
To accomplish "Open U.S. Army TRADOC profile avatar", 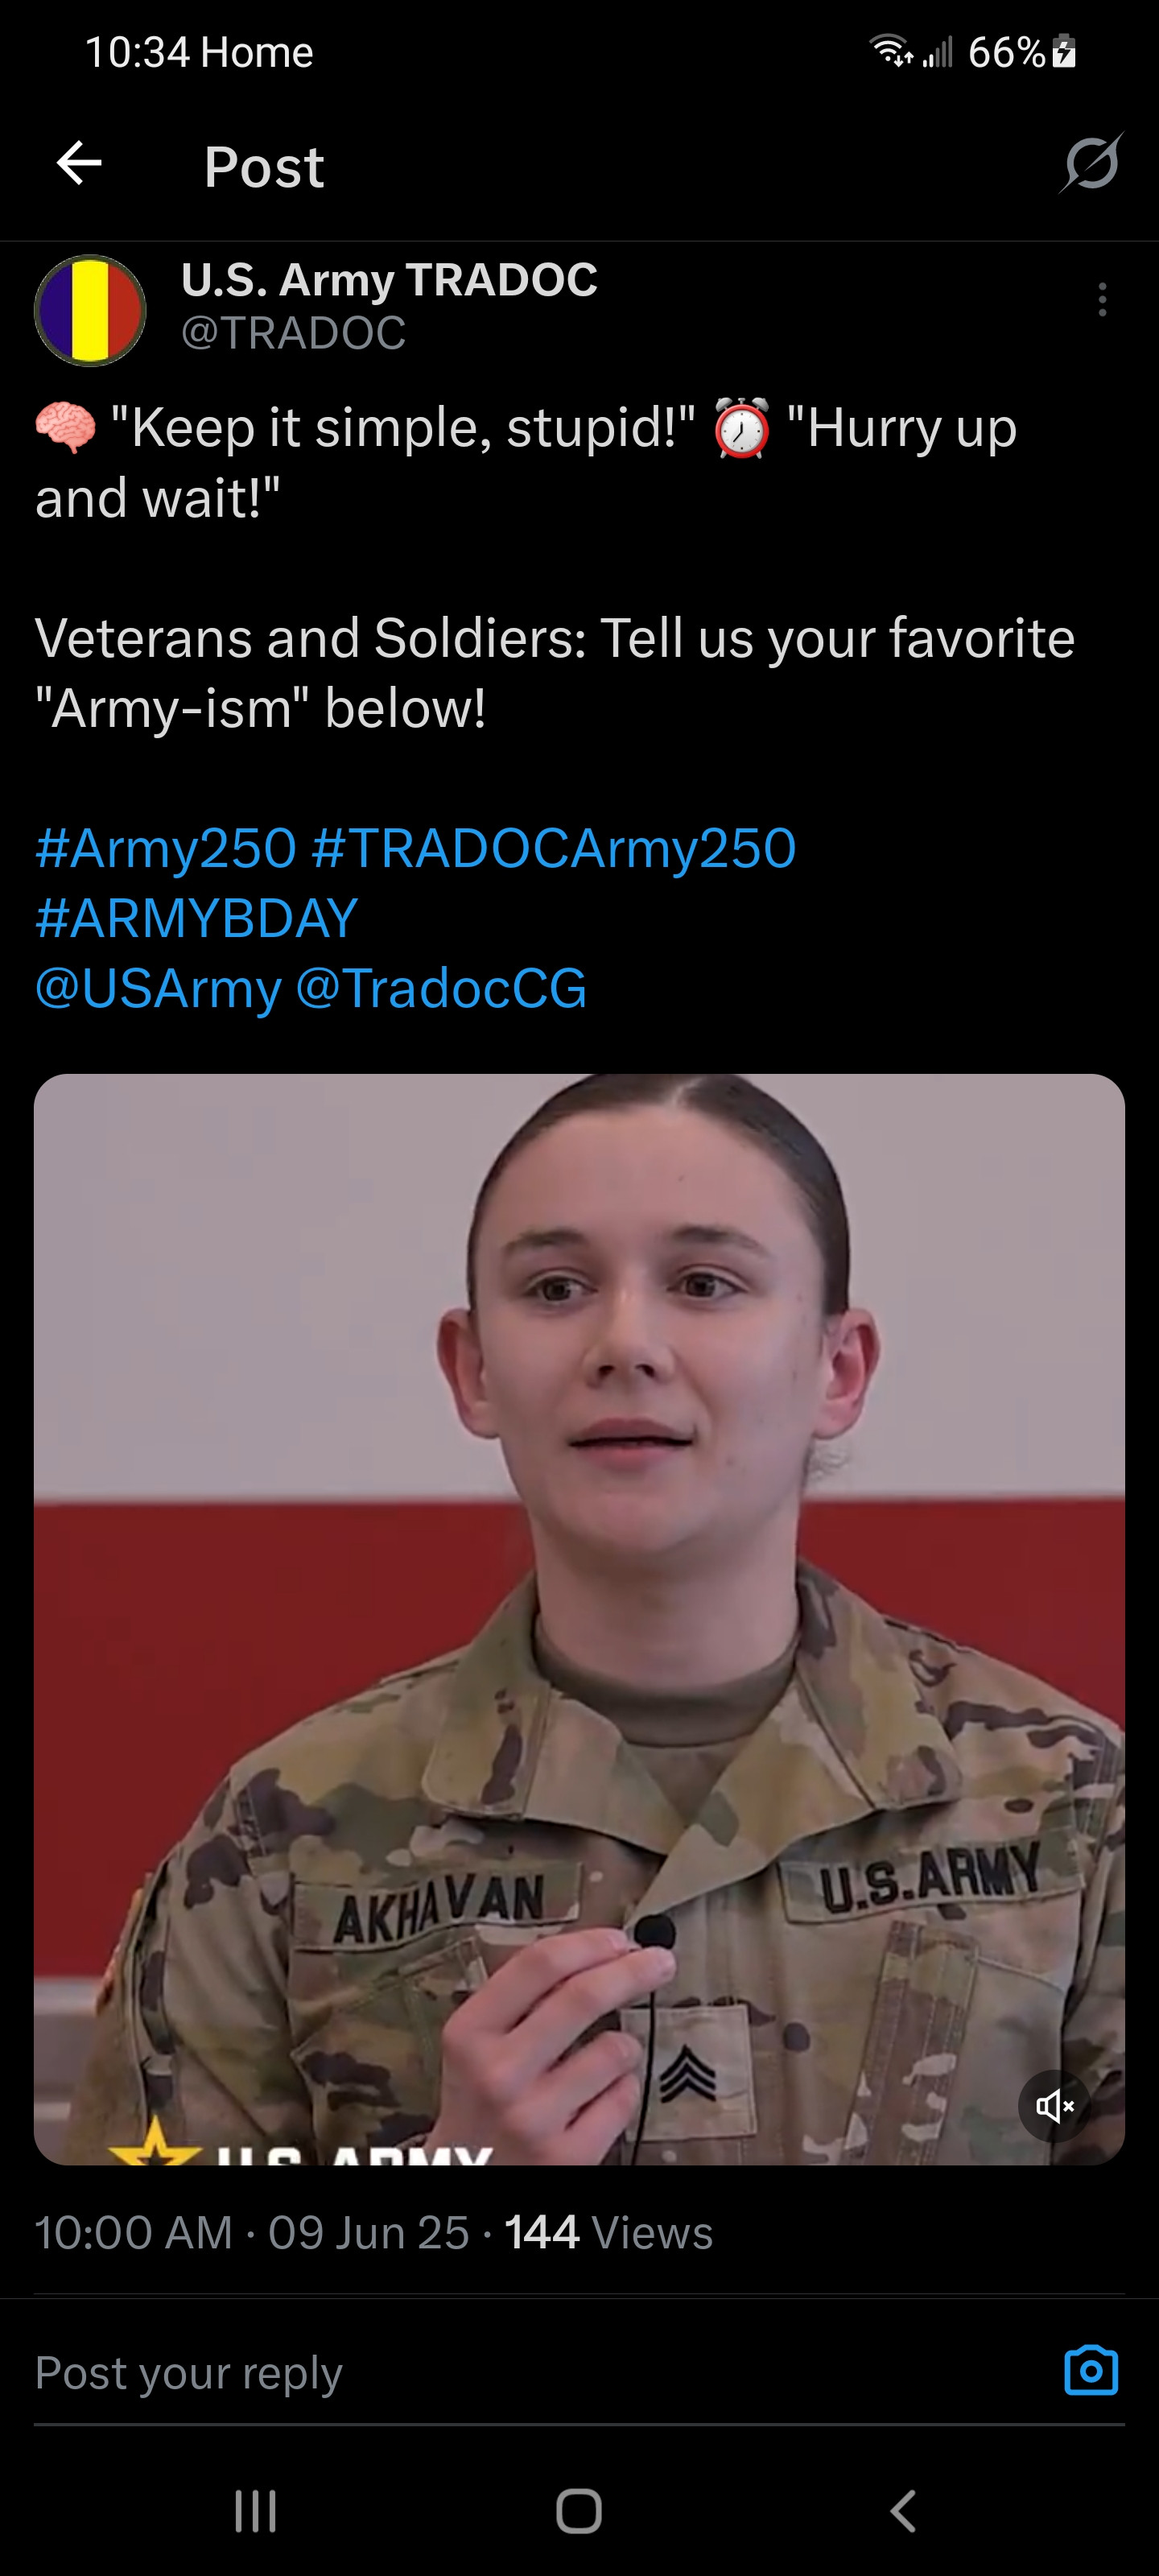I will (x=90, y=310).
